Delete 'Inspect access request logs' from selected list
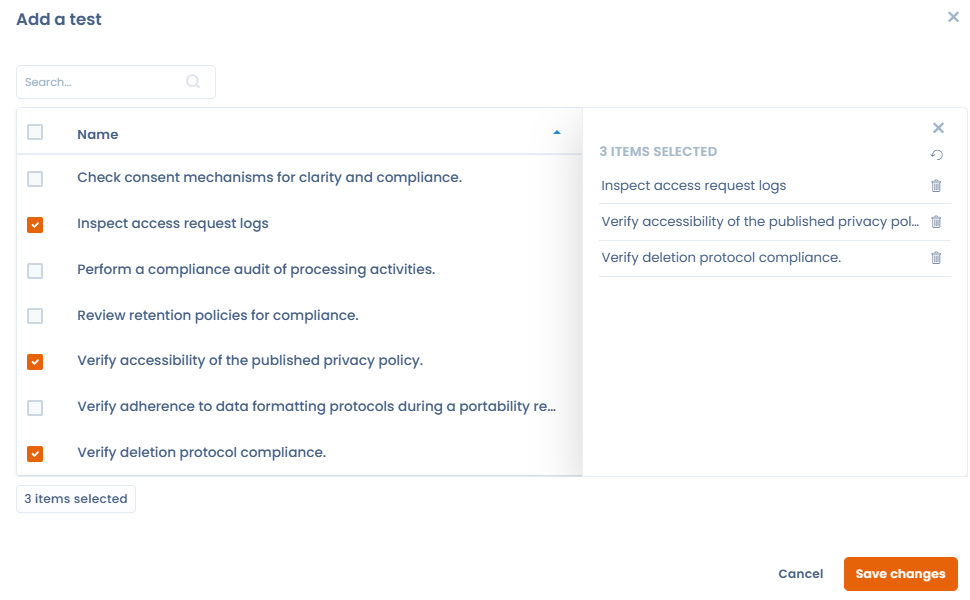Screen dimensions: 970x600 [x=936, y=186]
